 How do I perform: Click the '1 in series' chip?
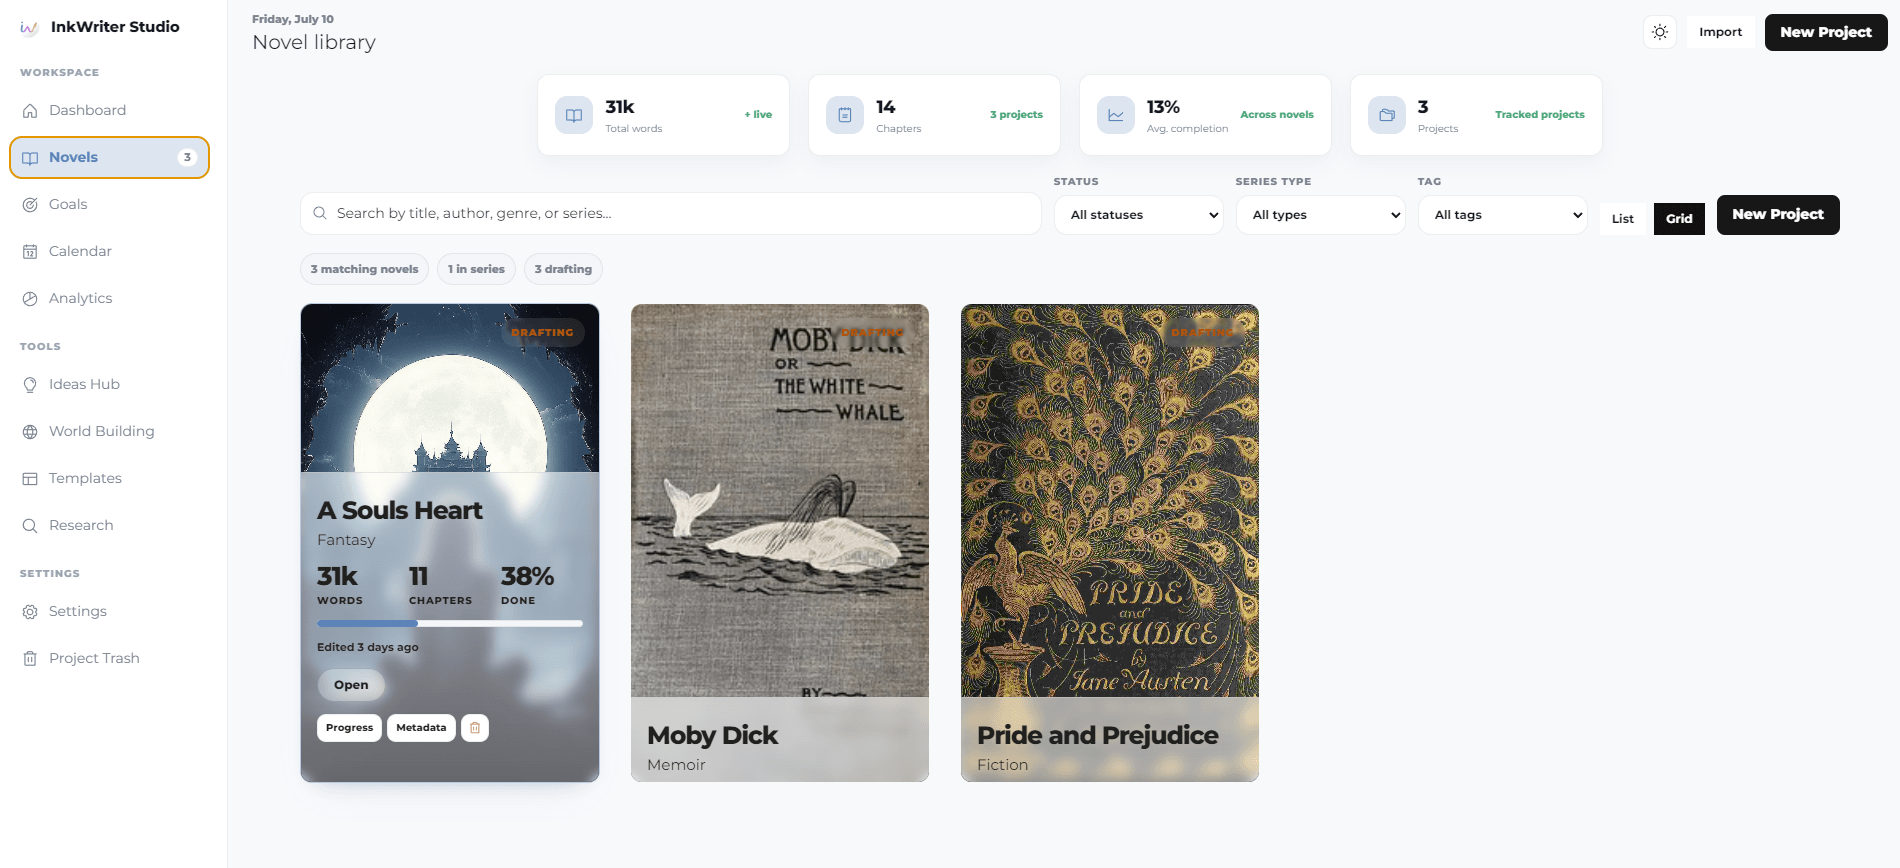(x=476, y=269)
